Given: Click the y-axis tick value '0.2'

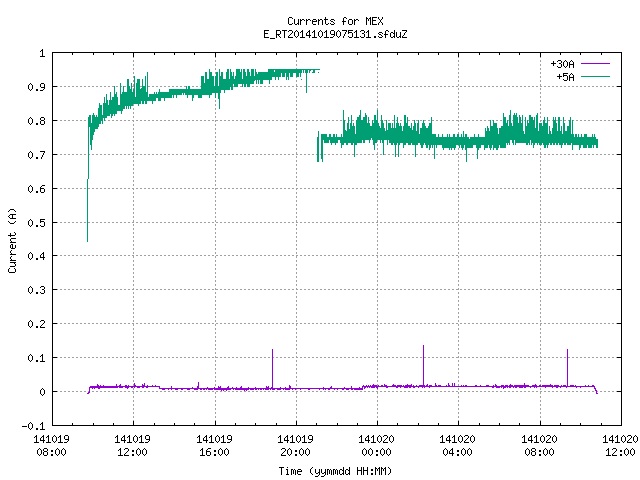Looking at the screenshot, I should coord(36,324).
